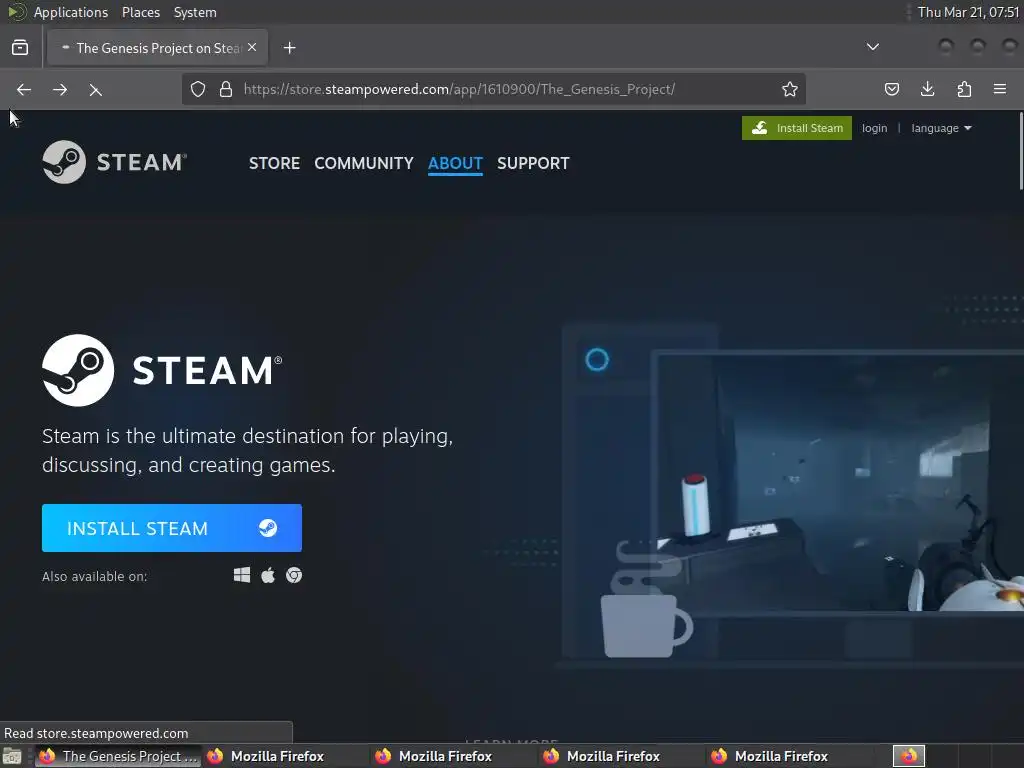This screenshot has height=768, width=1024.
Task: Select Chromebook platform icon
Action: [x=294, y=575]
